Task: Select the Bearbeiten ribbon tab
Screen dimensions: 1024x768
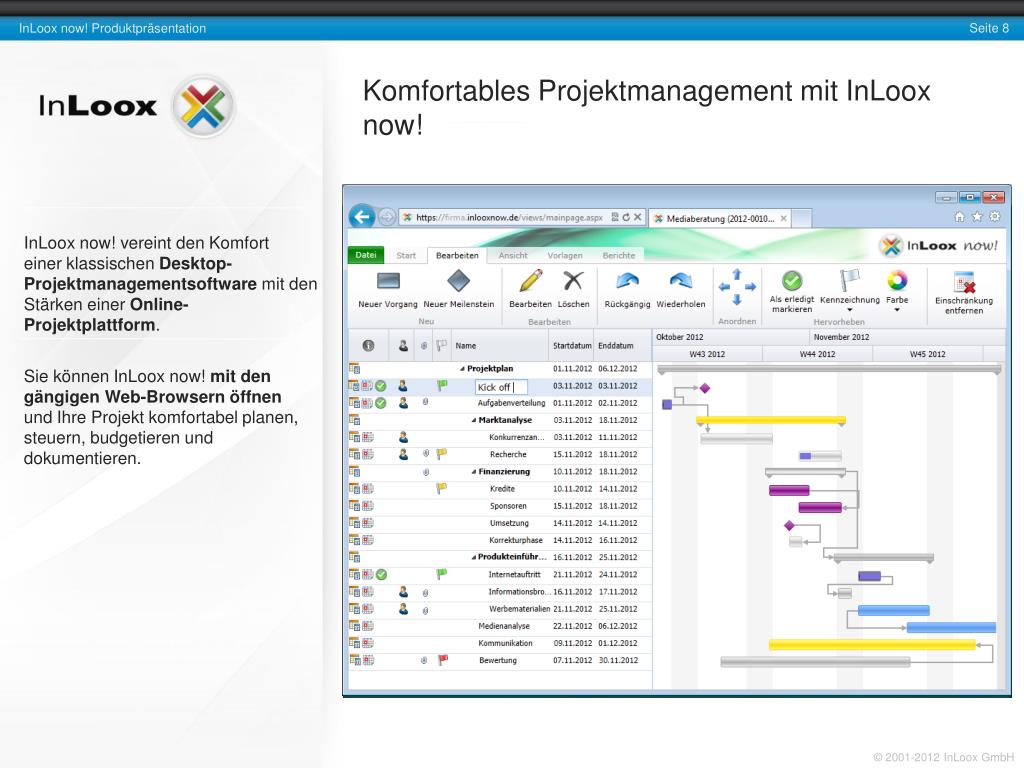Action: pyautogui.click(x=457, y=255)
